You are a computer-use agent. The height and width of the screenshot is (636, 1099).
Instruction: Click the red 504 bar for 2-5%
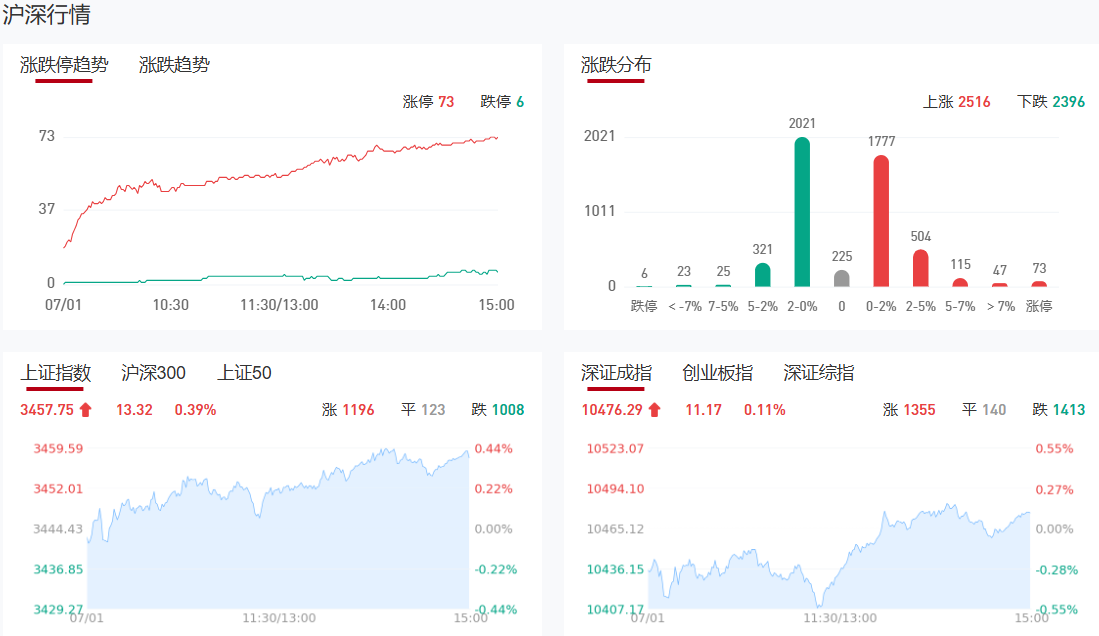(921, 268)
